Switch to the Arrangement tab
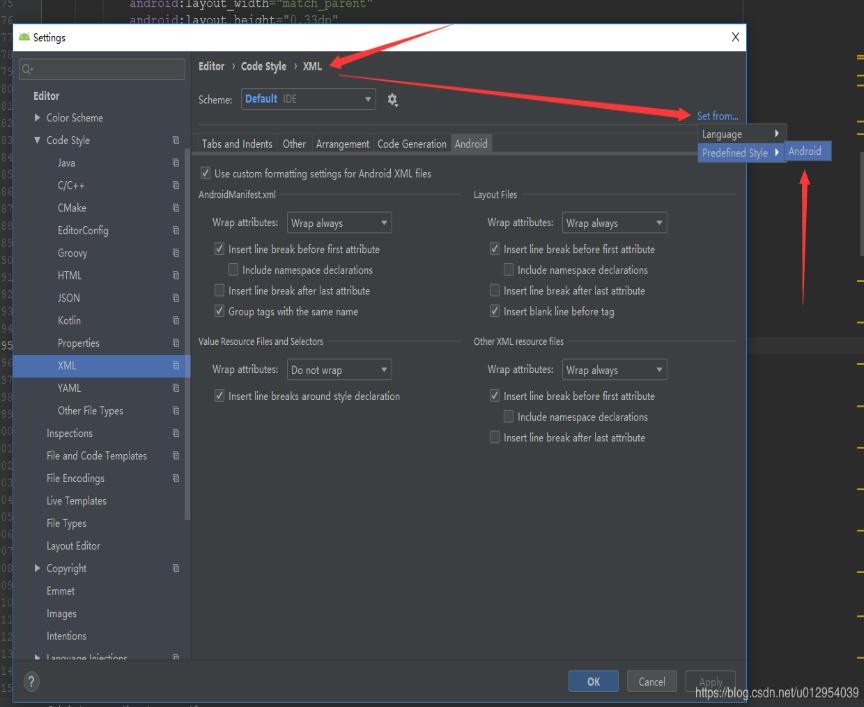Image resolution: width=864 pixels, height=707 pixels. [x=343, y=143]
